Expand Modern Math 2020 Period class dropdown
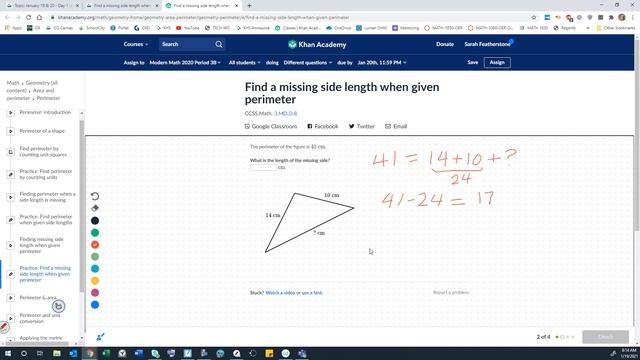Screen dimensions: 640x360 [185, 62]
